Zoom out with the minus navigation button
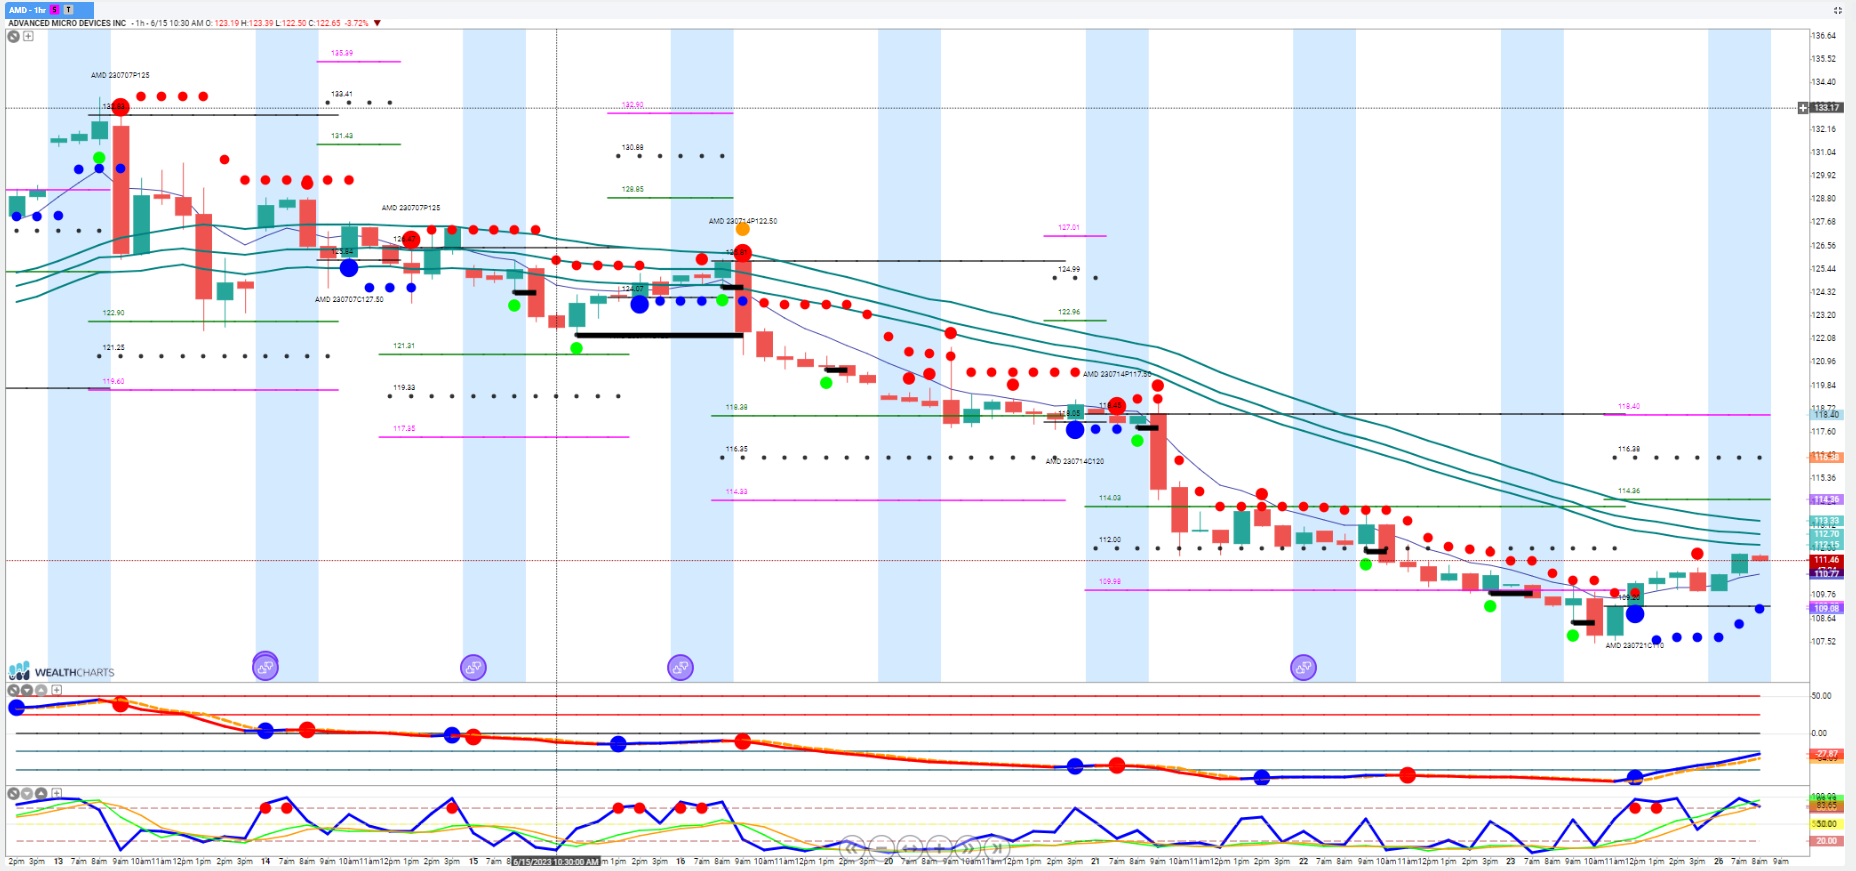 coord(881,848)
